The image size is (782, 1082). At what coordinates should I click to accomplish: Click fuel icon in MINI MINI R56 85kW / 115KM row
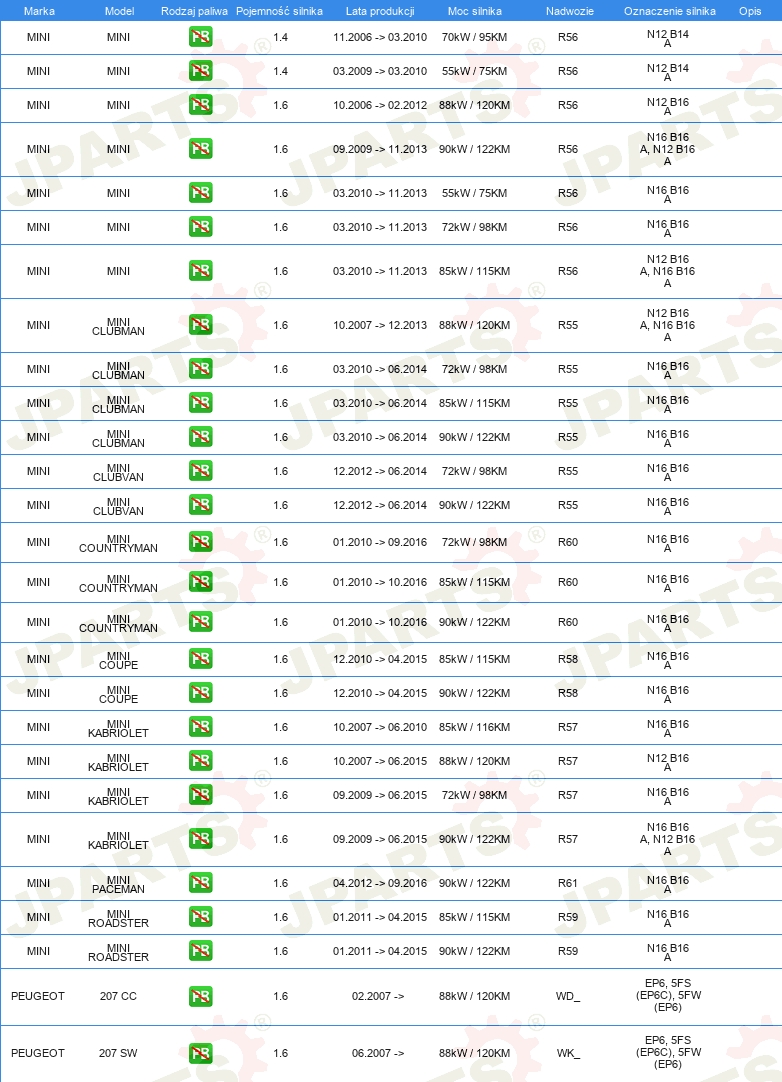200,271
